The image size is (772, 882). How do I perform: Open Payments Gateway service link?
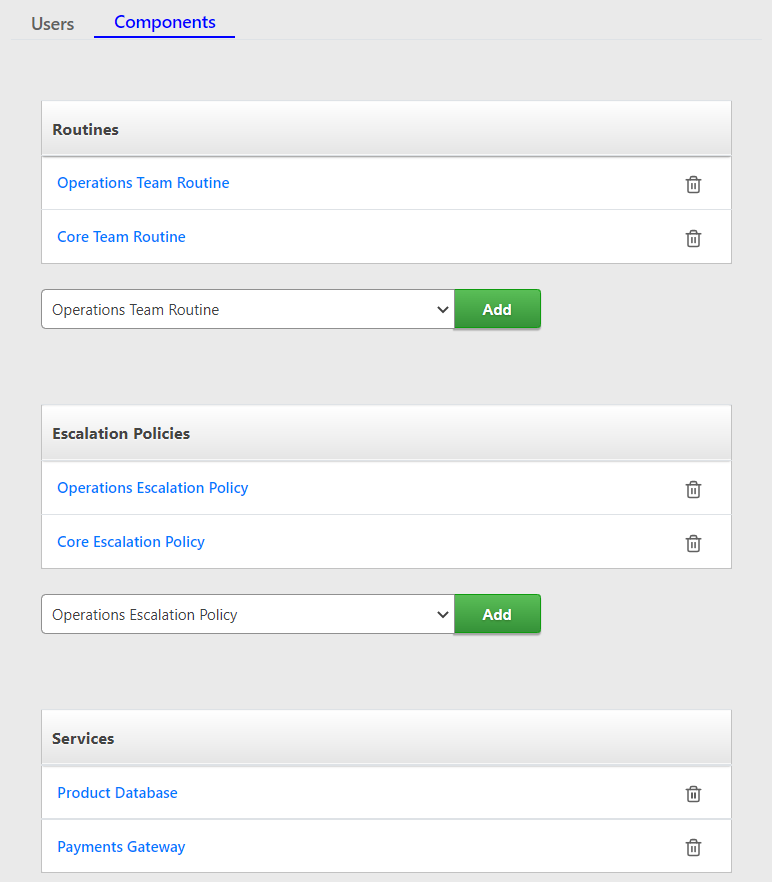[x=122, y=847]
